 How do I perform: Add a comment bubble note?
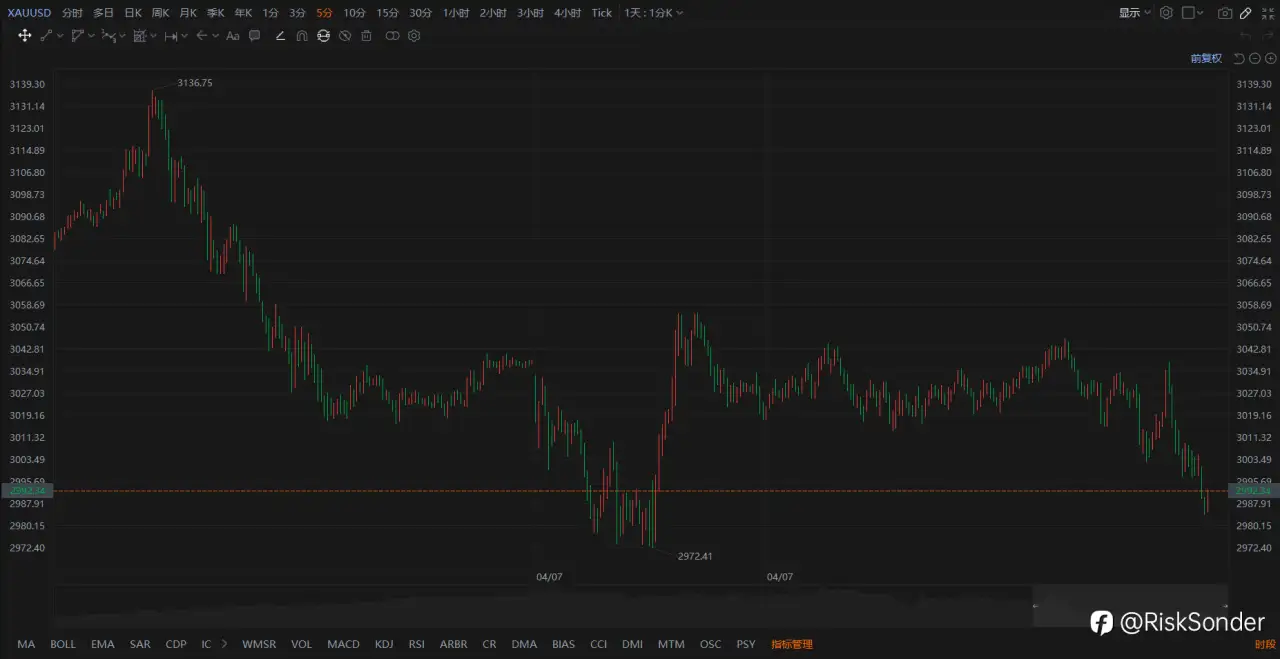254,36
